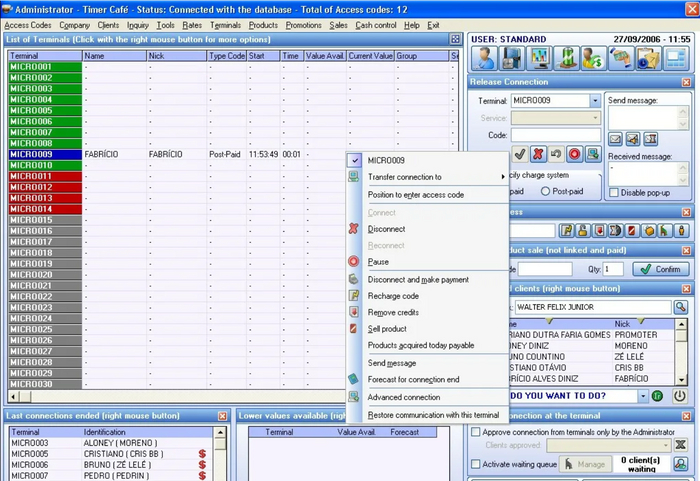Click the sigma icon in quick access bar
Image resolution: width=700 pixels, height=481 pixels.
click(616, 231)
